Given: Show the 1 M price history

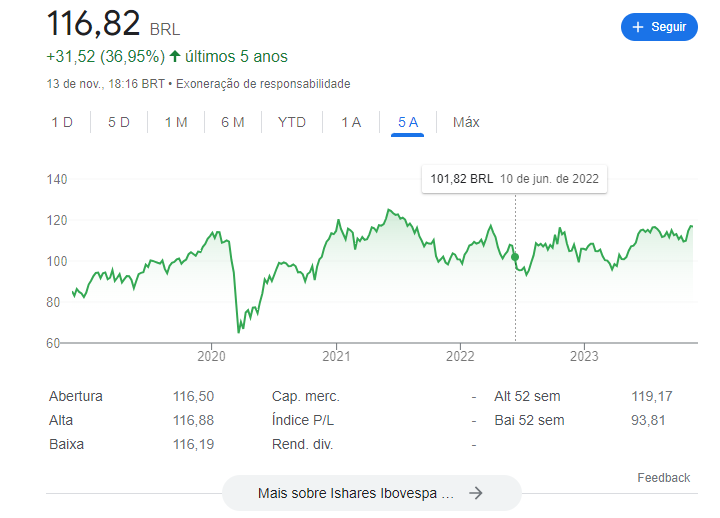Looking at the screenshot, I should click(176, 122).
